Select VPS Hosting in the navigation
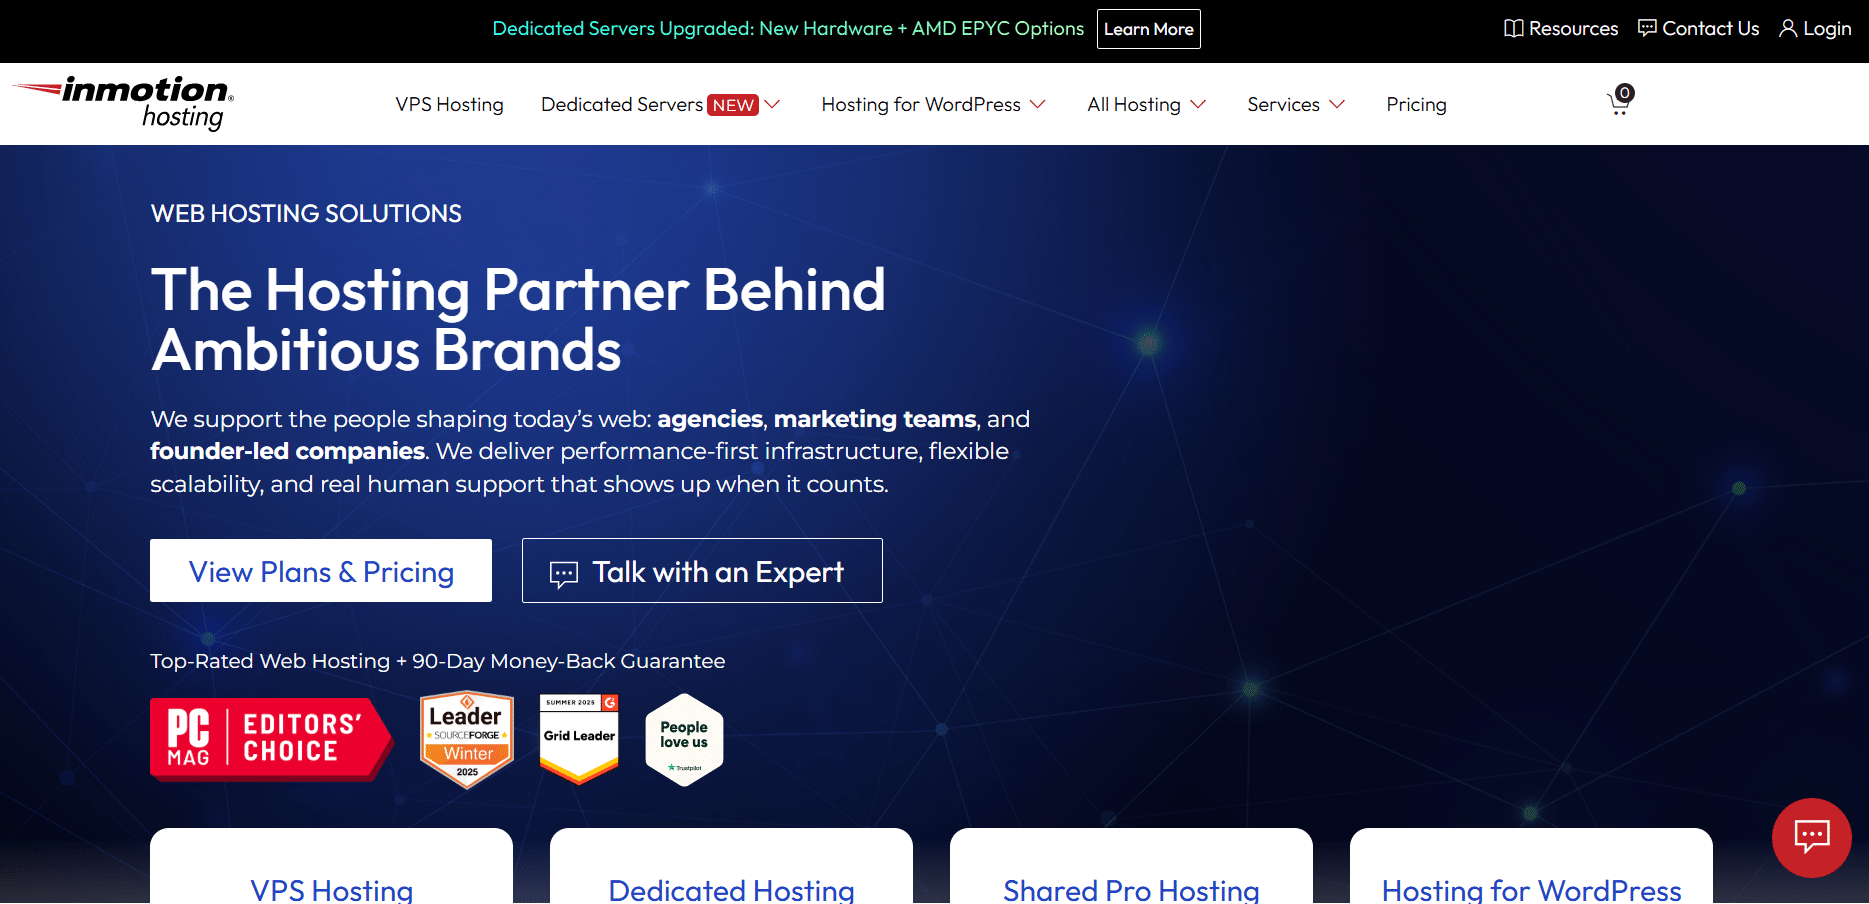Image resolution: width=1869 pixels, height=904 pixels. pos(449,104)
